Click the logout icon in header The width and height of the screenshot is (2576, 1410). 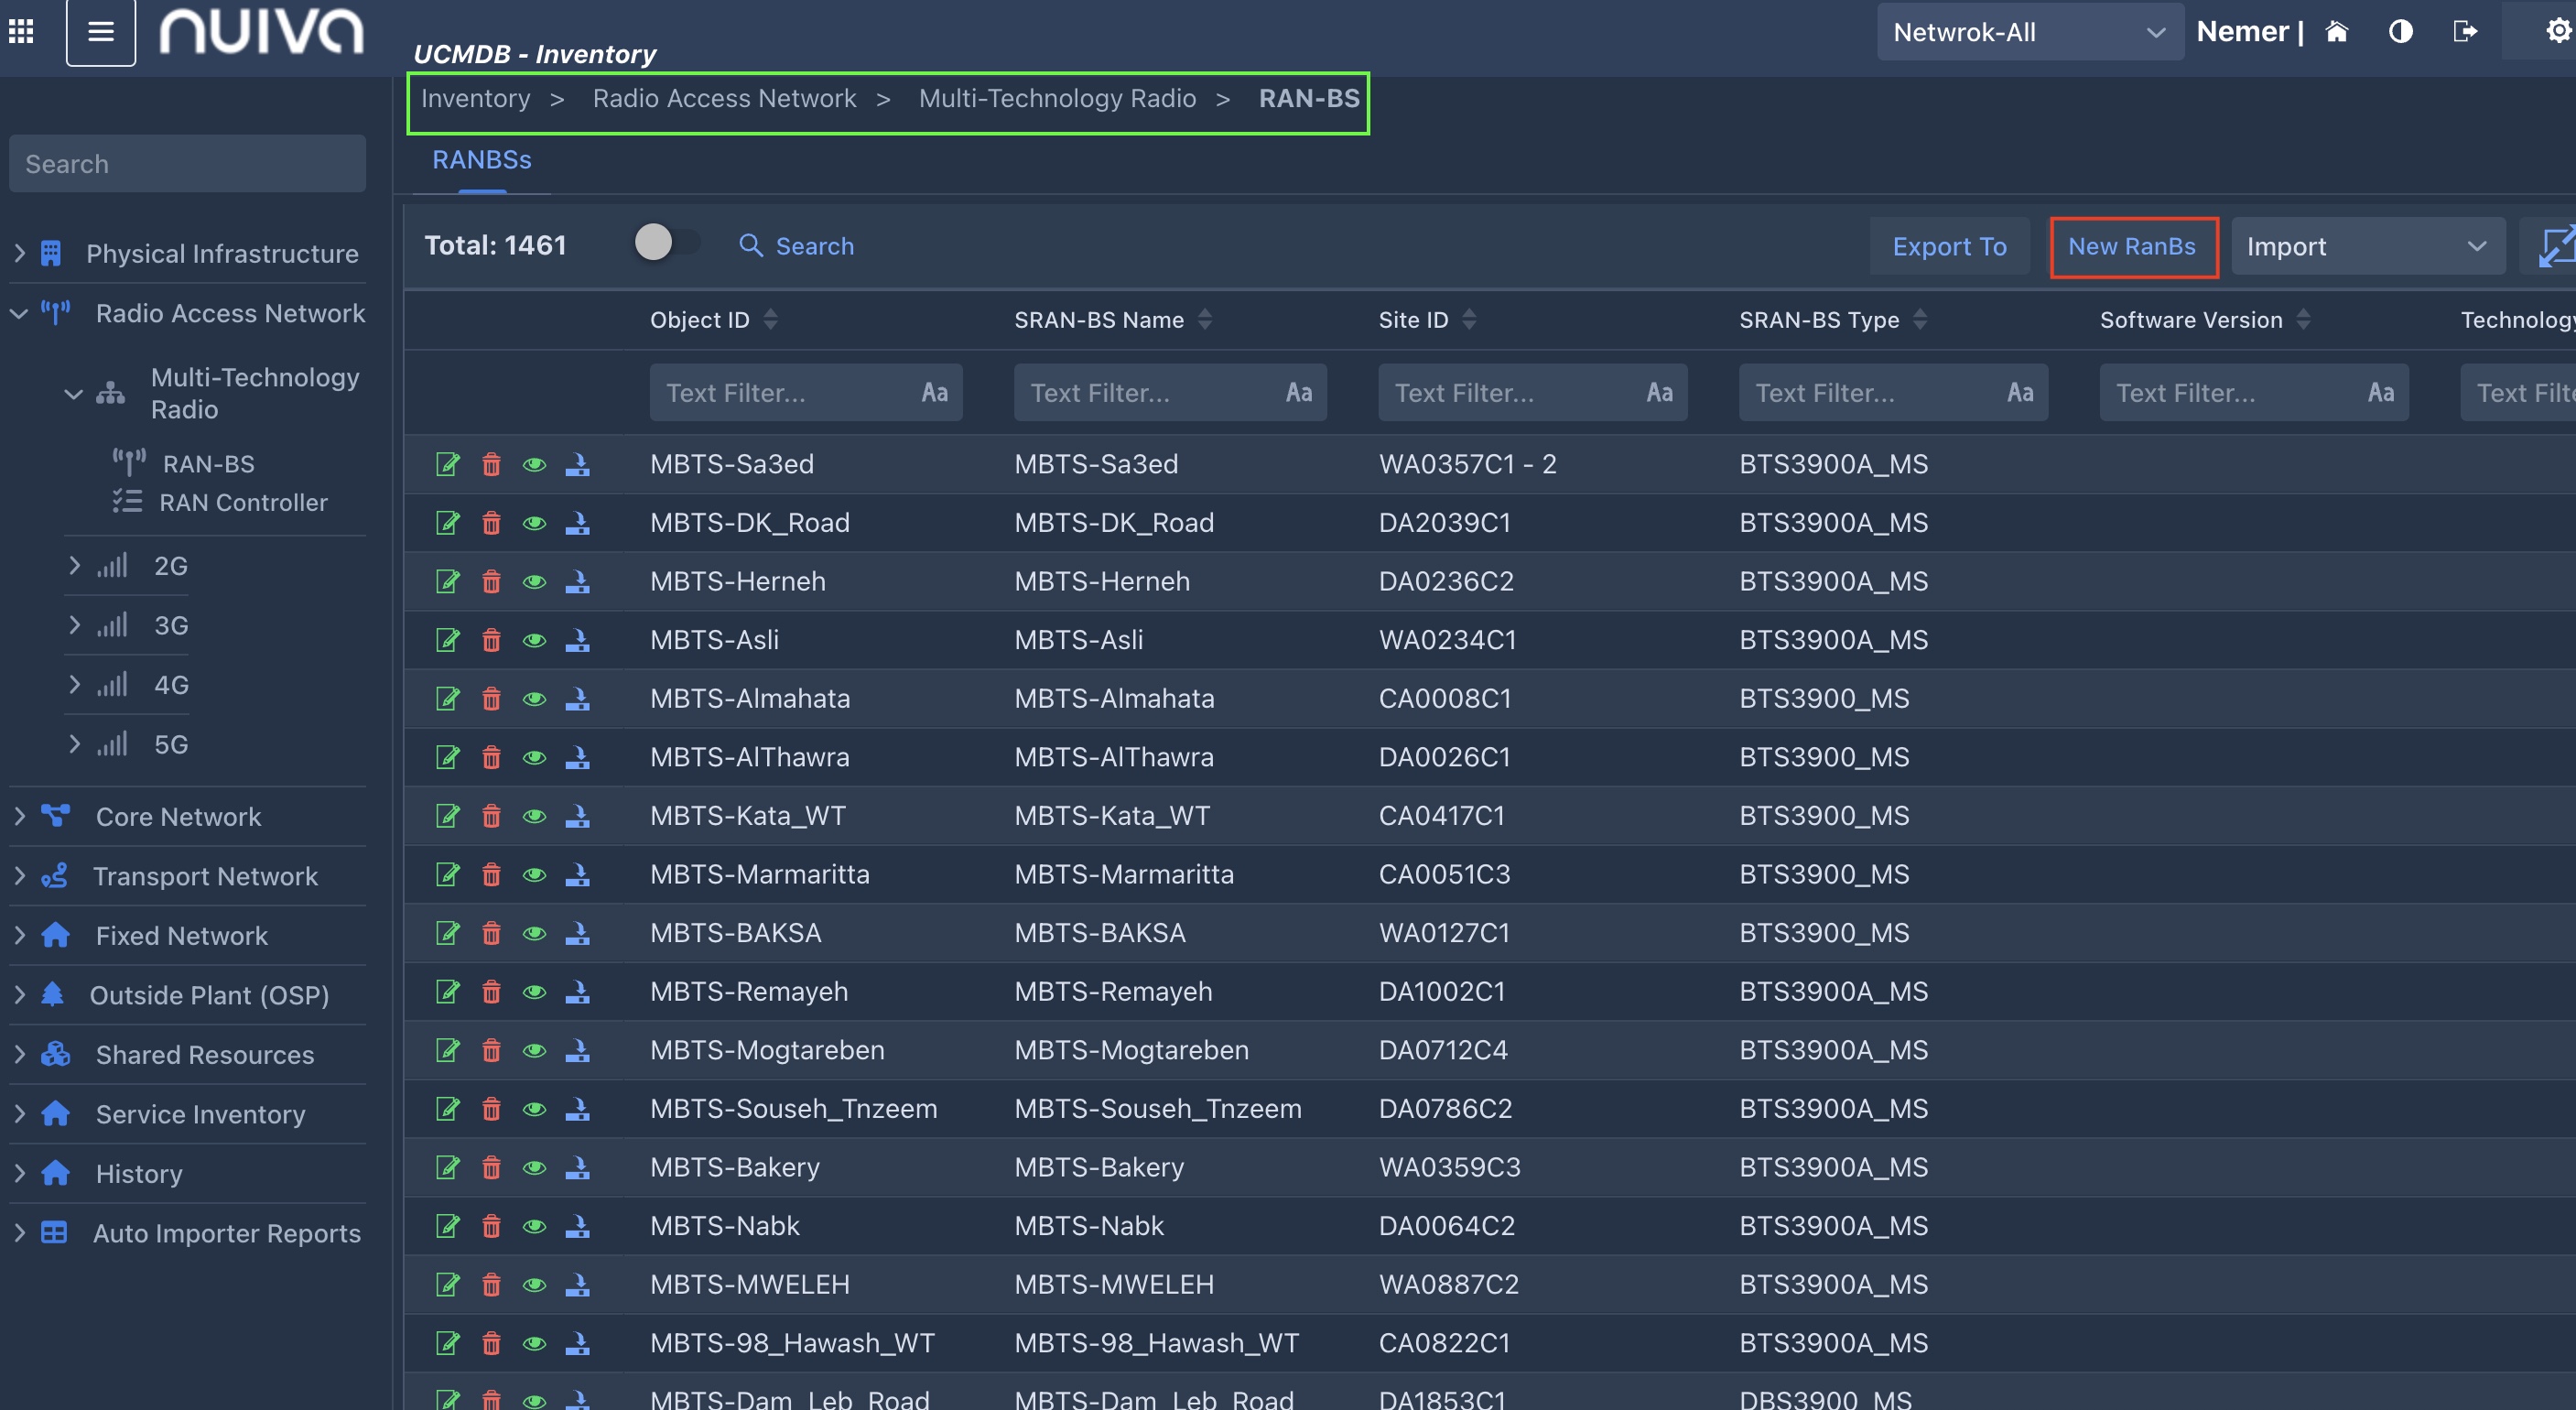point(2465,32)
